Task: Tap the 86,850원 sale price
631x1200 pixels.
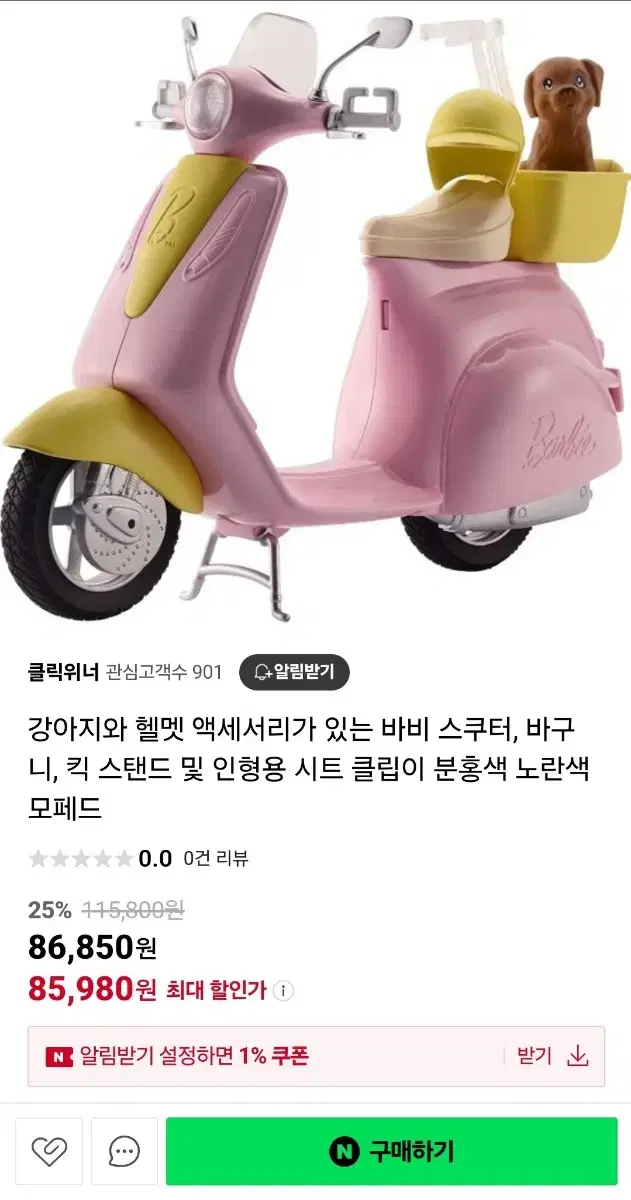Action: pyautogui.click(x=92, y=946)
